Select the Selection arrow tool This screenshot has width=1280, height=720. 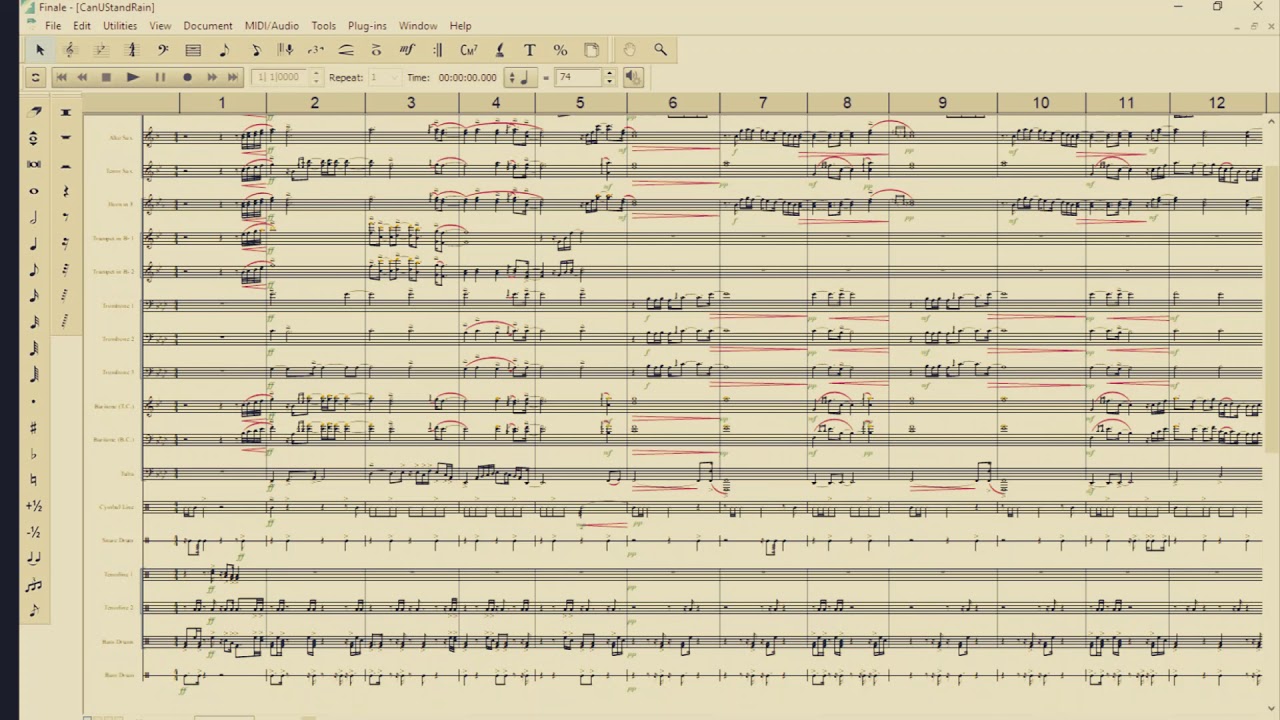click(40, 50)
